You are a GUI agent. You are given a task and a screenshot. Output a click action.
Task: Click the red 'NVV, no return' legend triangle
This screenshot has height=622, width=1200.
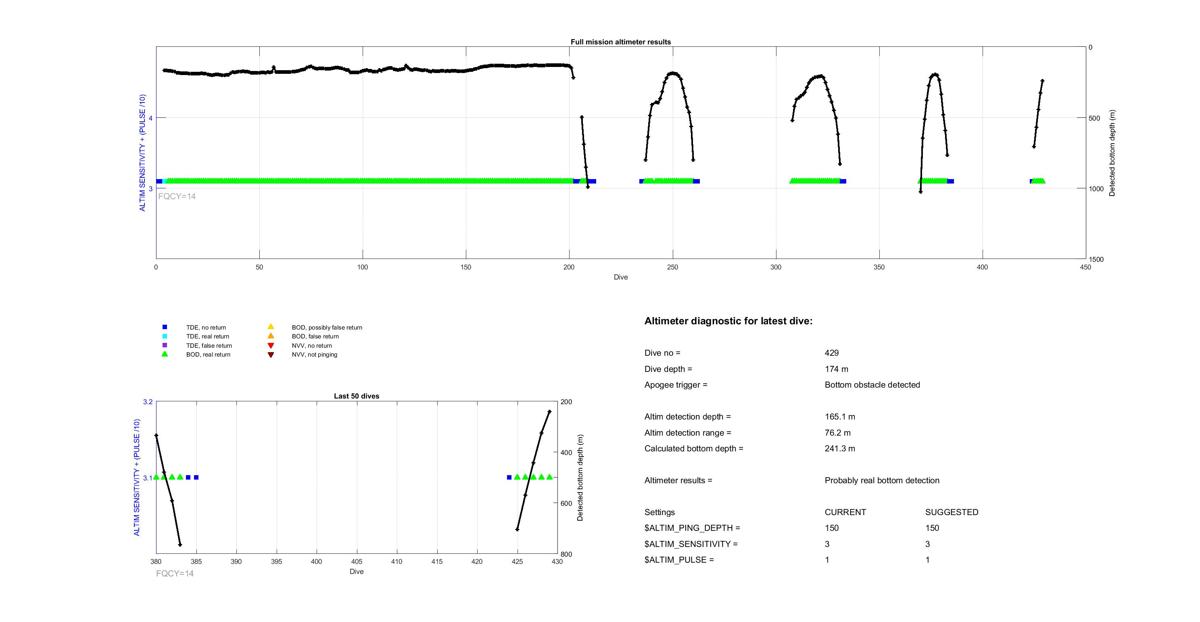pos(270,345)
